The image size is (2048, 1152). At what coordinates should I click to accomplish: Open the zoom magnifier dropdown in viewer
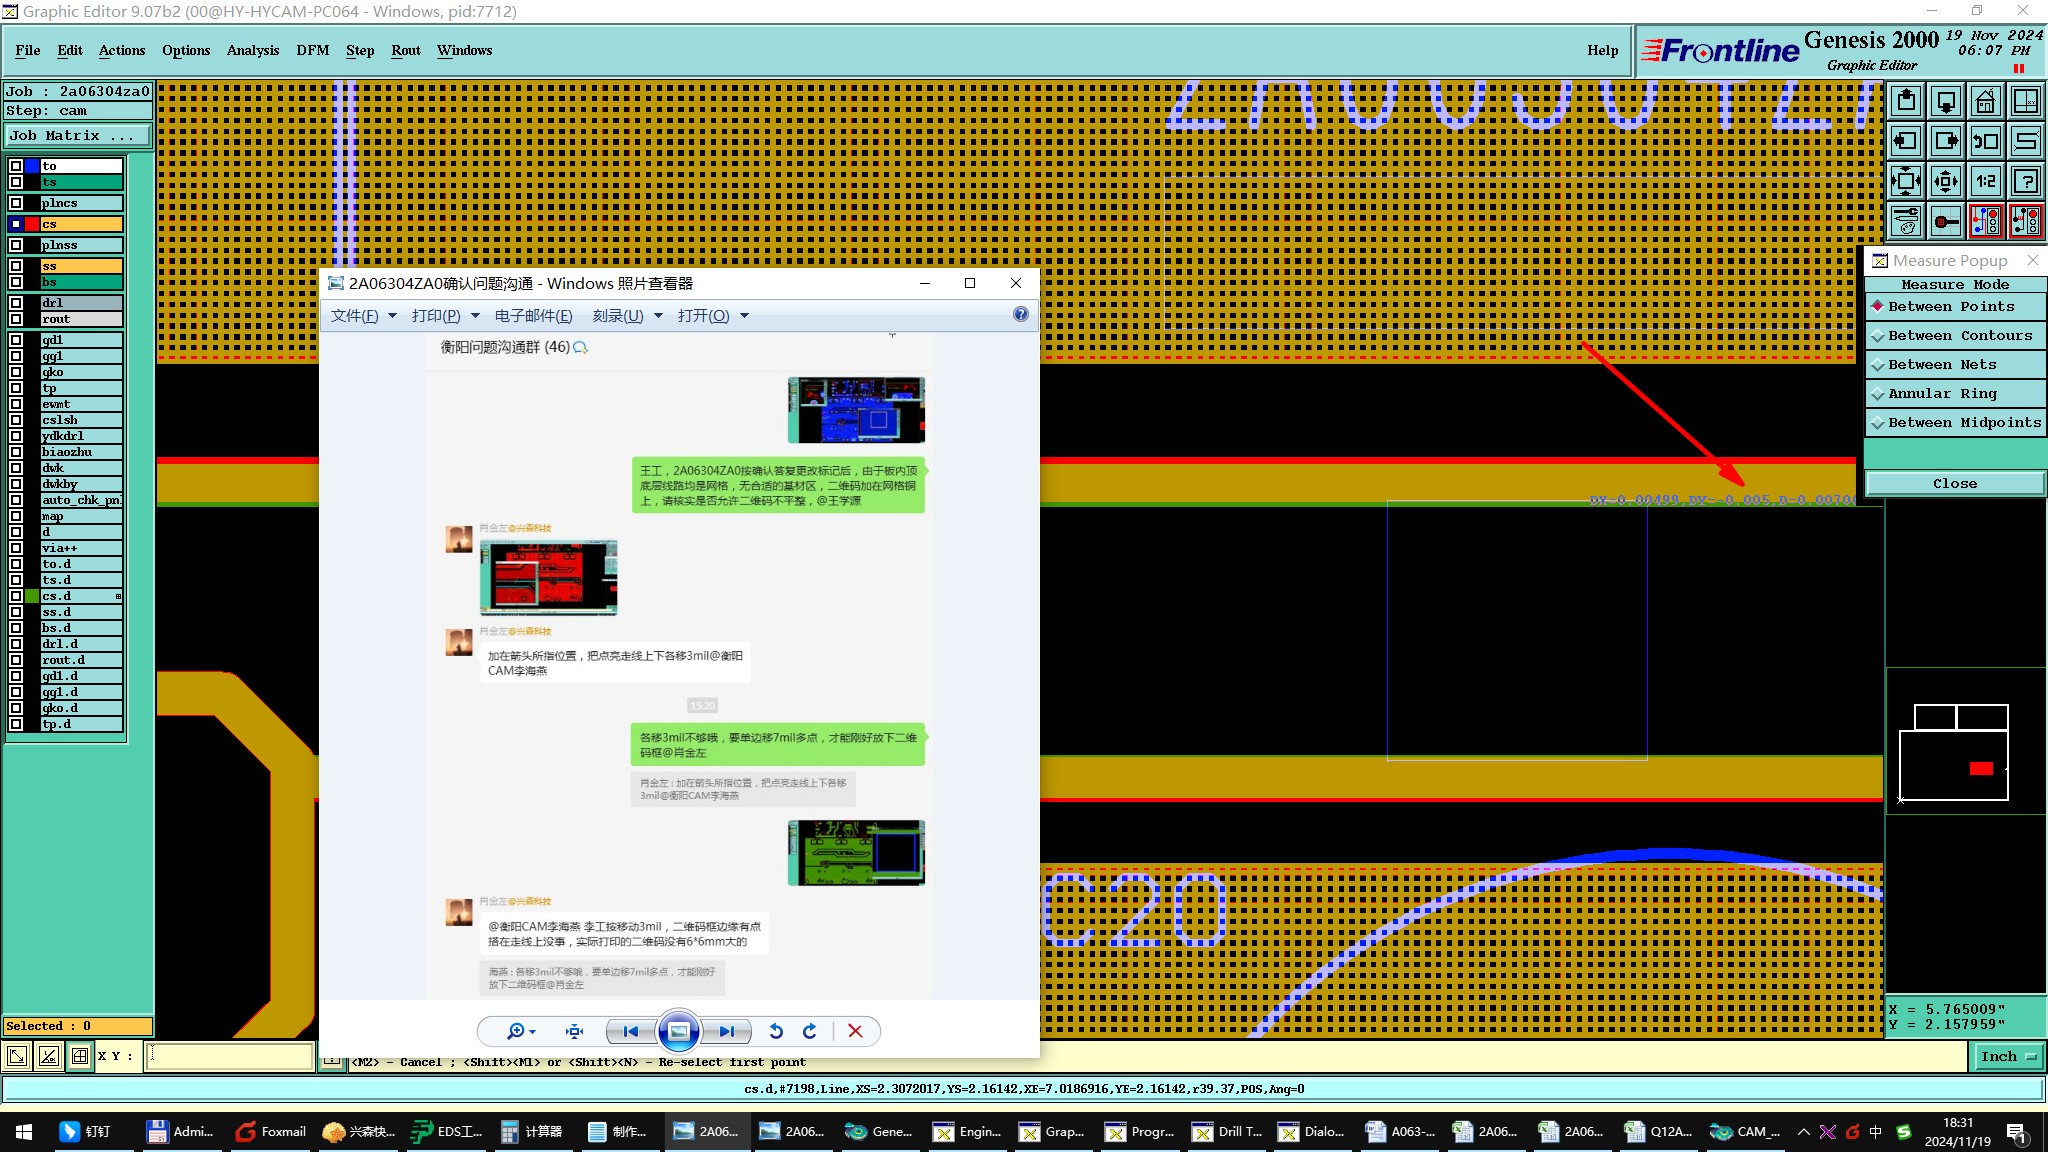520,1031
